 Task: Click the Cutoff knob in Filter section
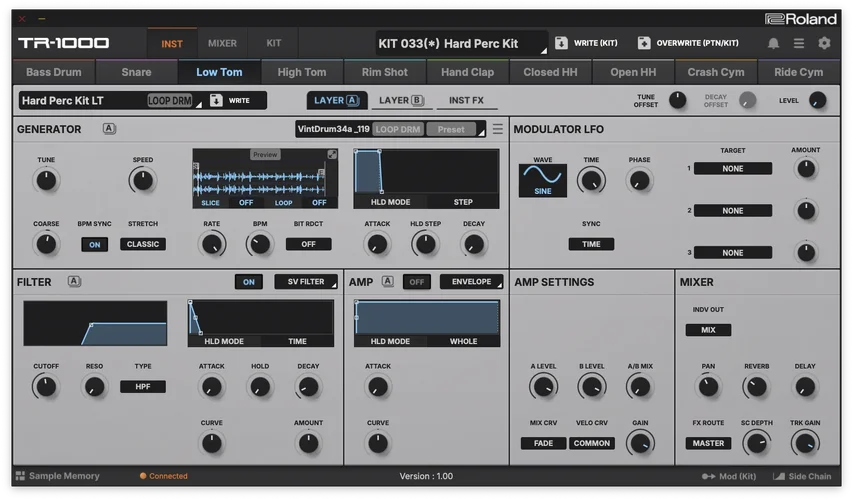(45, 387)
